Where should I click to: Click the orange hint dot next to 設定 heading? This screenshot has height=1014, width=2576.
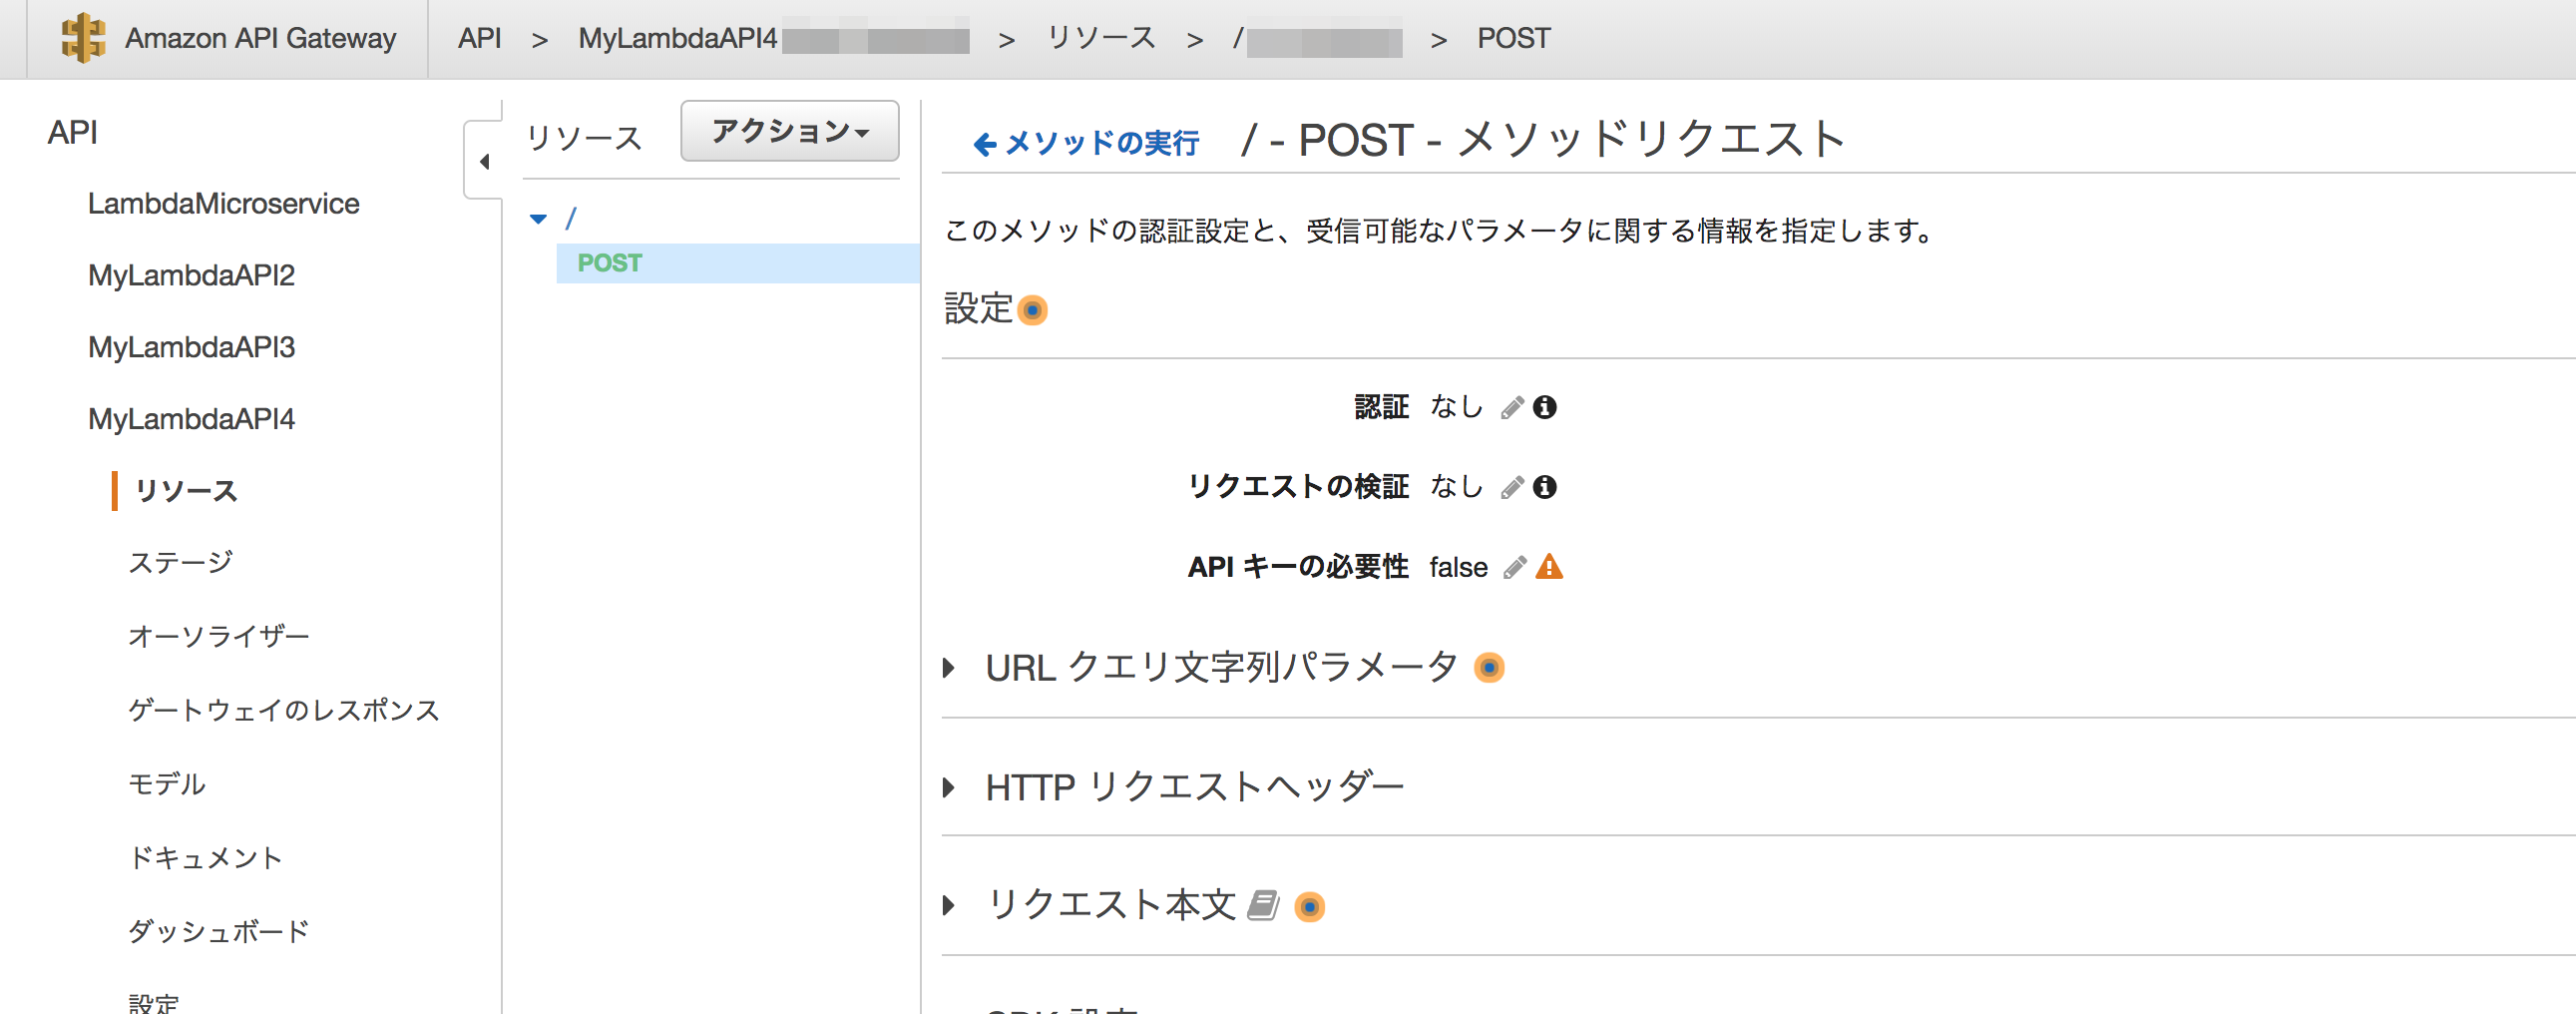click(x=1032, y=310)
